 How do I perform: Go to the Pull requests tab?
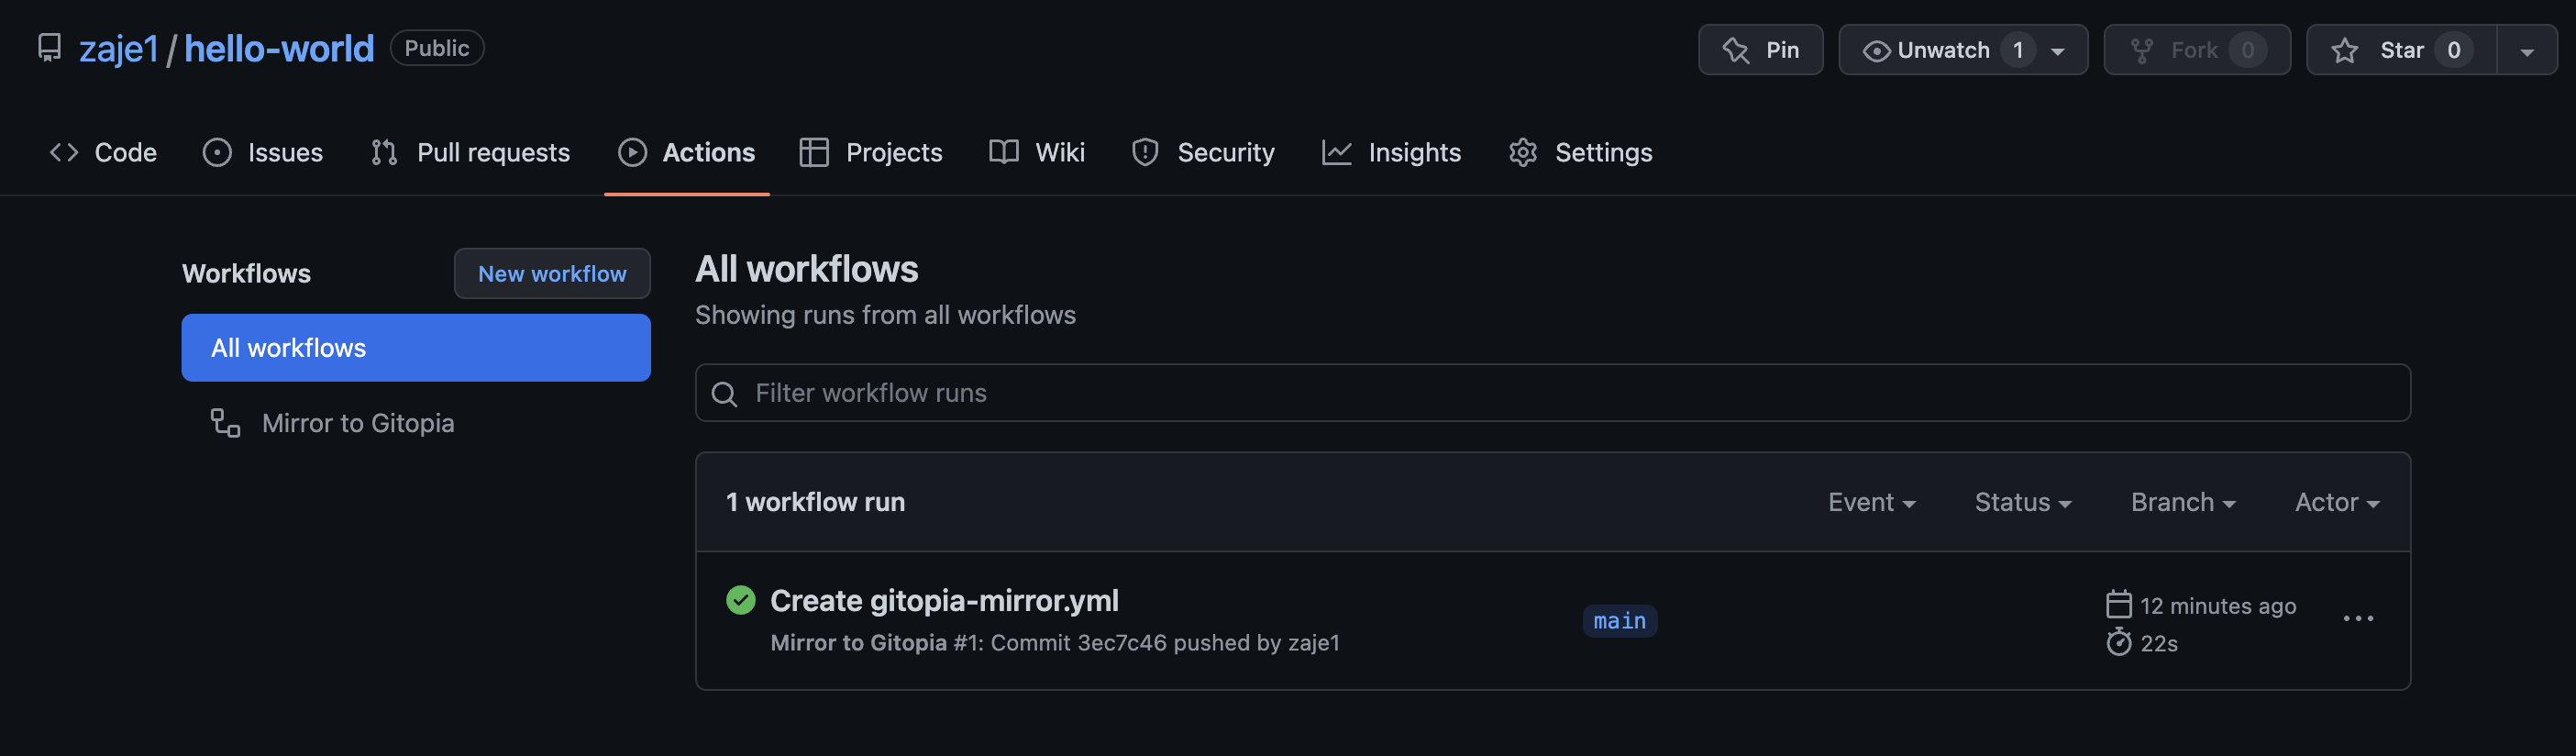pyautogui.click(x=470, y=152)
